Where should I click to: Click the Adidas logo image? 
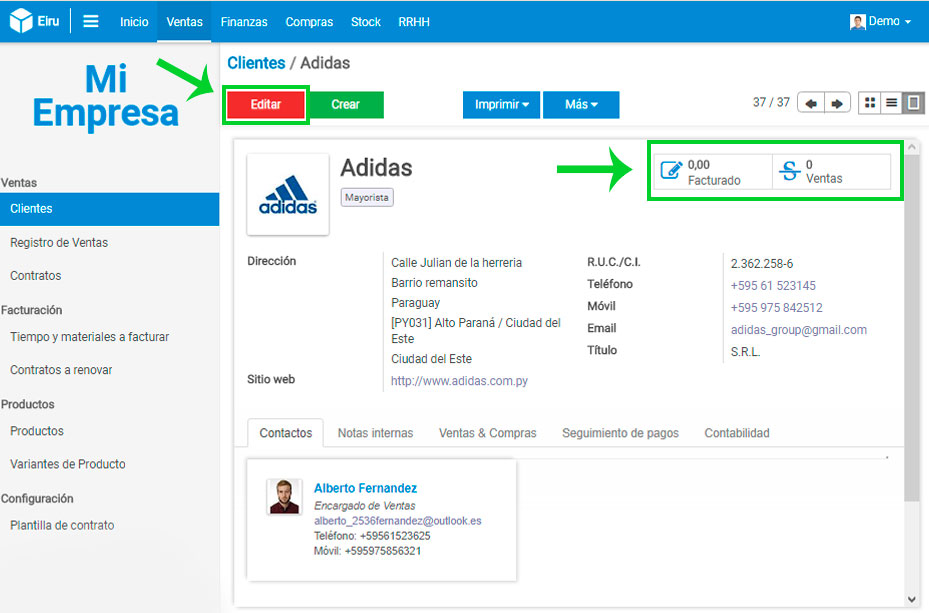click(x=288, y=195)
